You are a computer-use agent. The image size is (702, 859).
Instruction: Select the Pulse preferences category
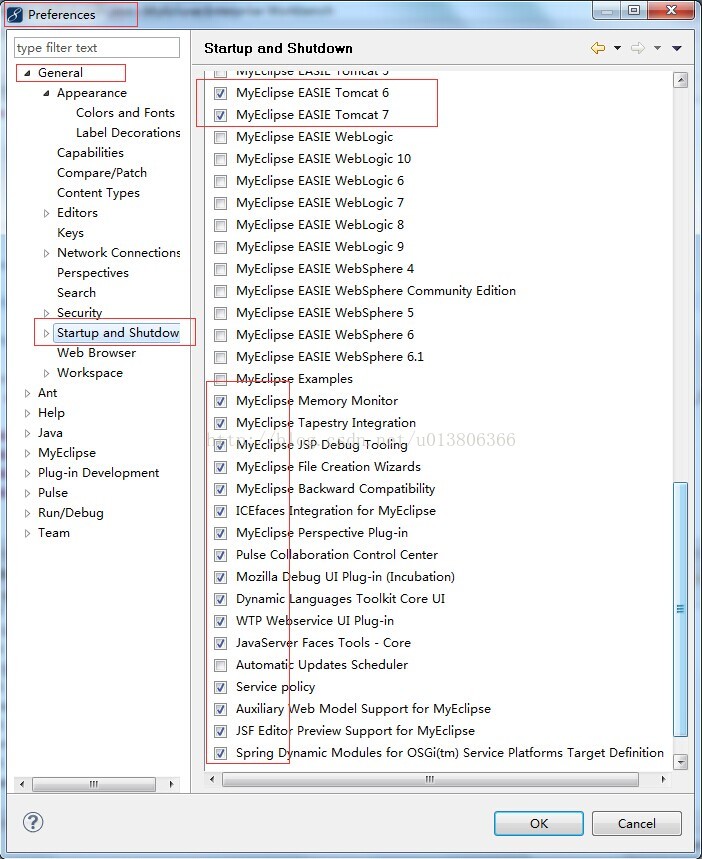coord(53,493)
